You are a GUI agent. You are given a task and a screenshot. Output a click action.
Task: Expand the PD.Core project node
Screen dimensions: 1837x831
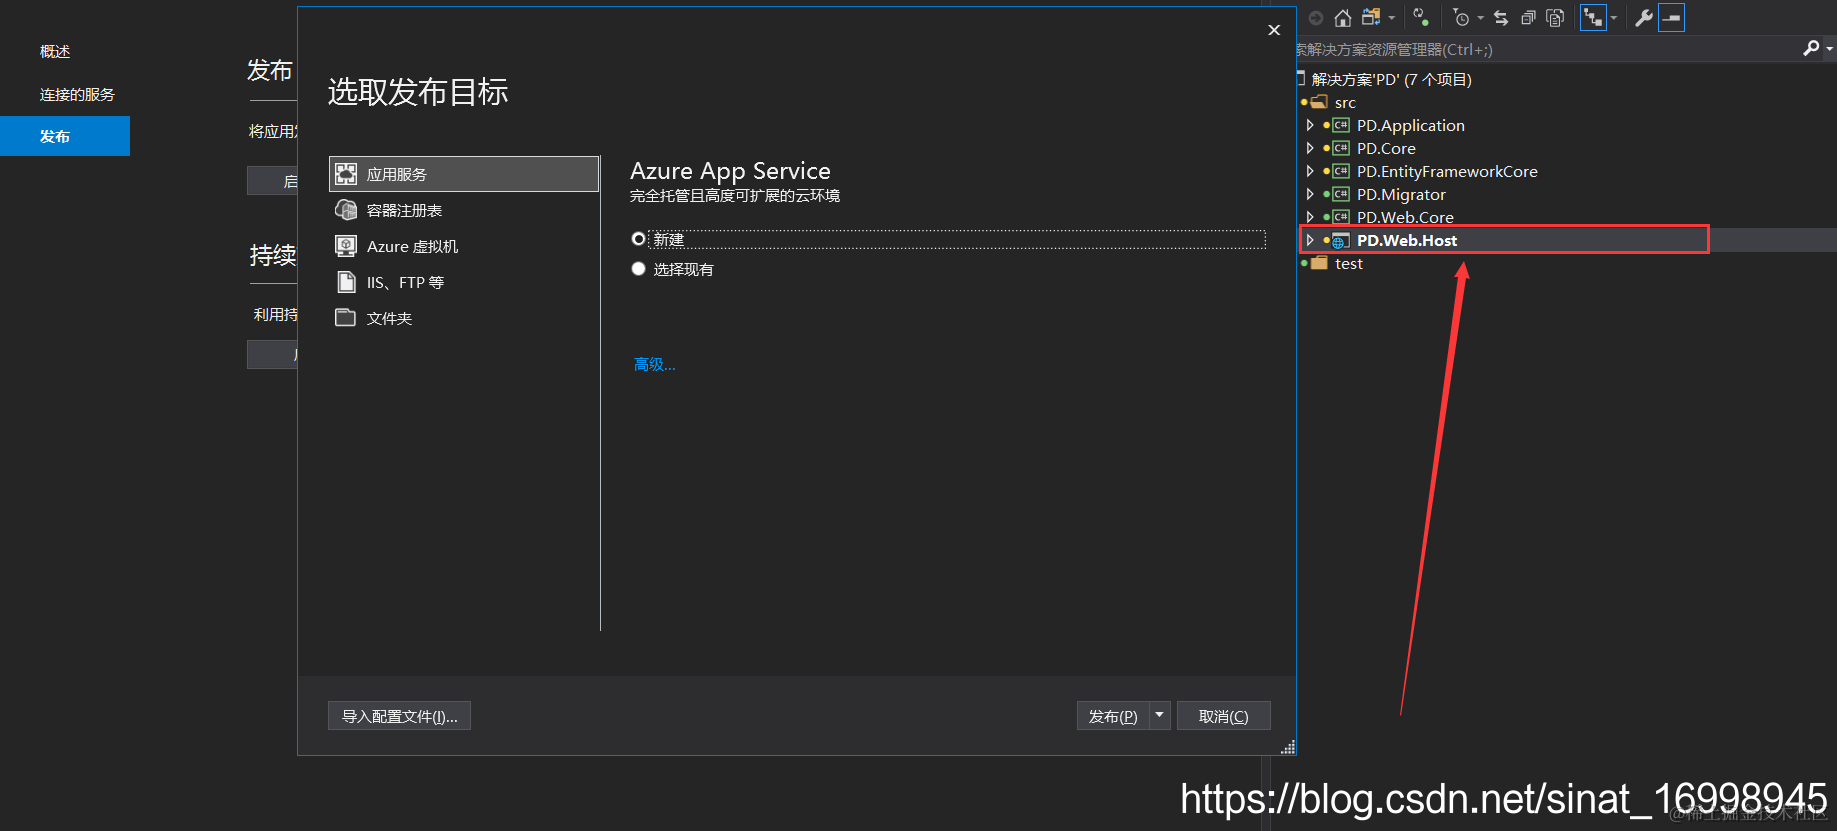1310,148
